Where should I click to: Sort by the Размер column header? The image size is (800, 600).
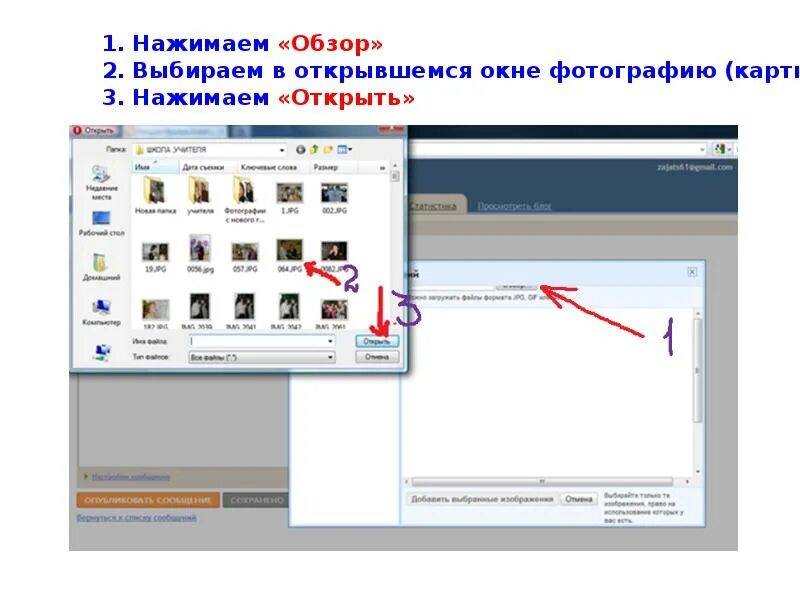334,167
